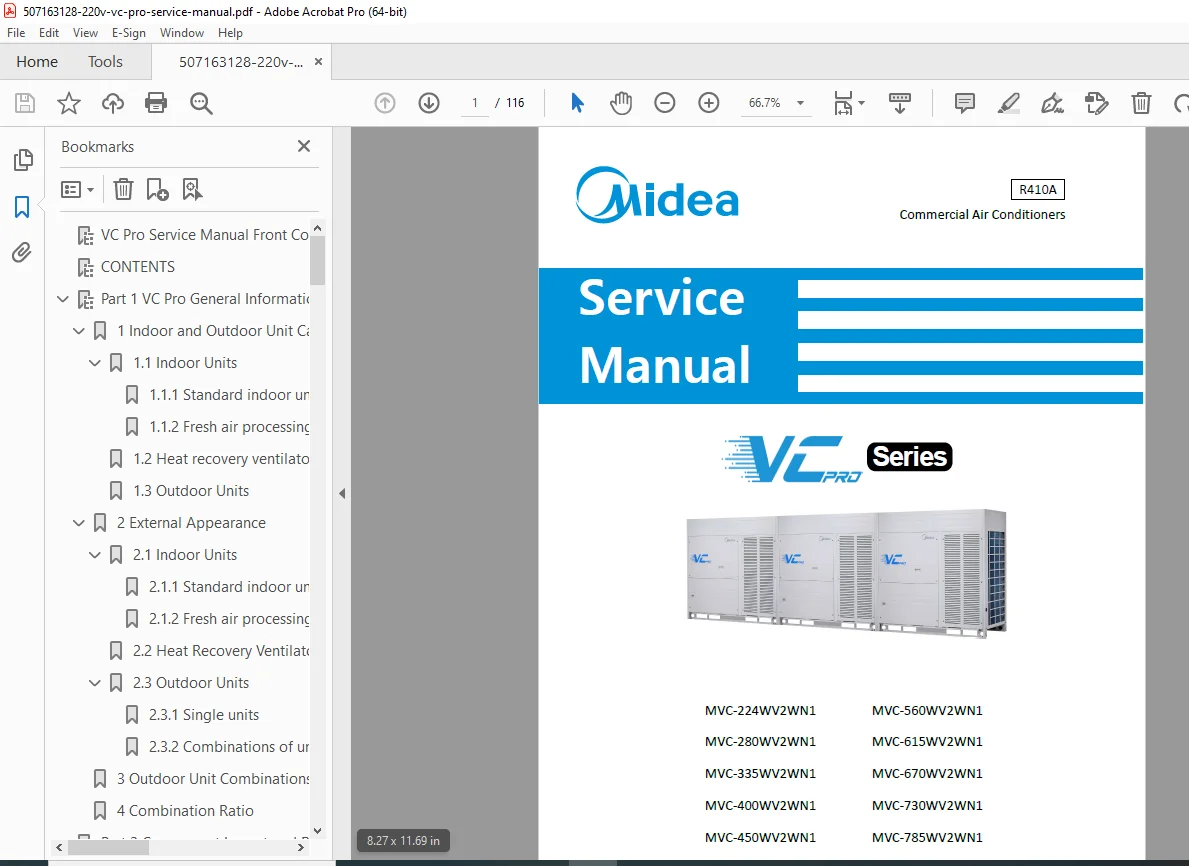Add a new bookmark icon
Viewport: 1189px width, 866px height.
pos(157,189)
